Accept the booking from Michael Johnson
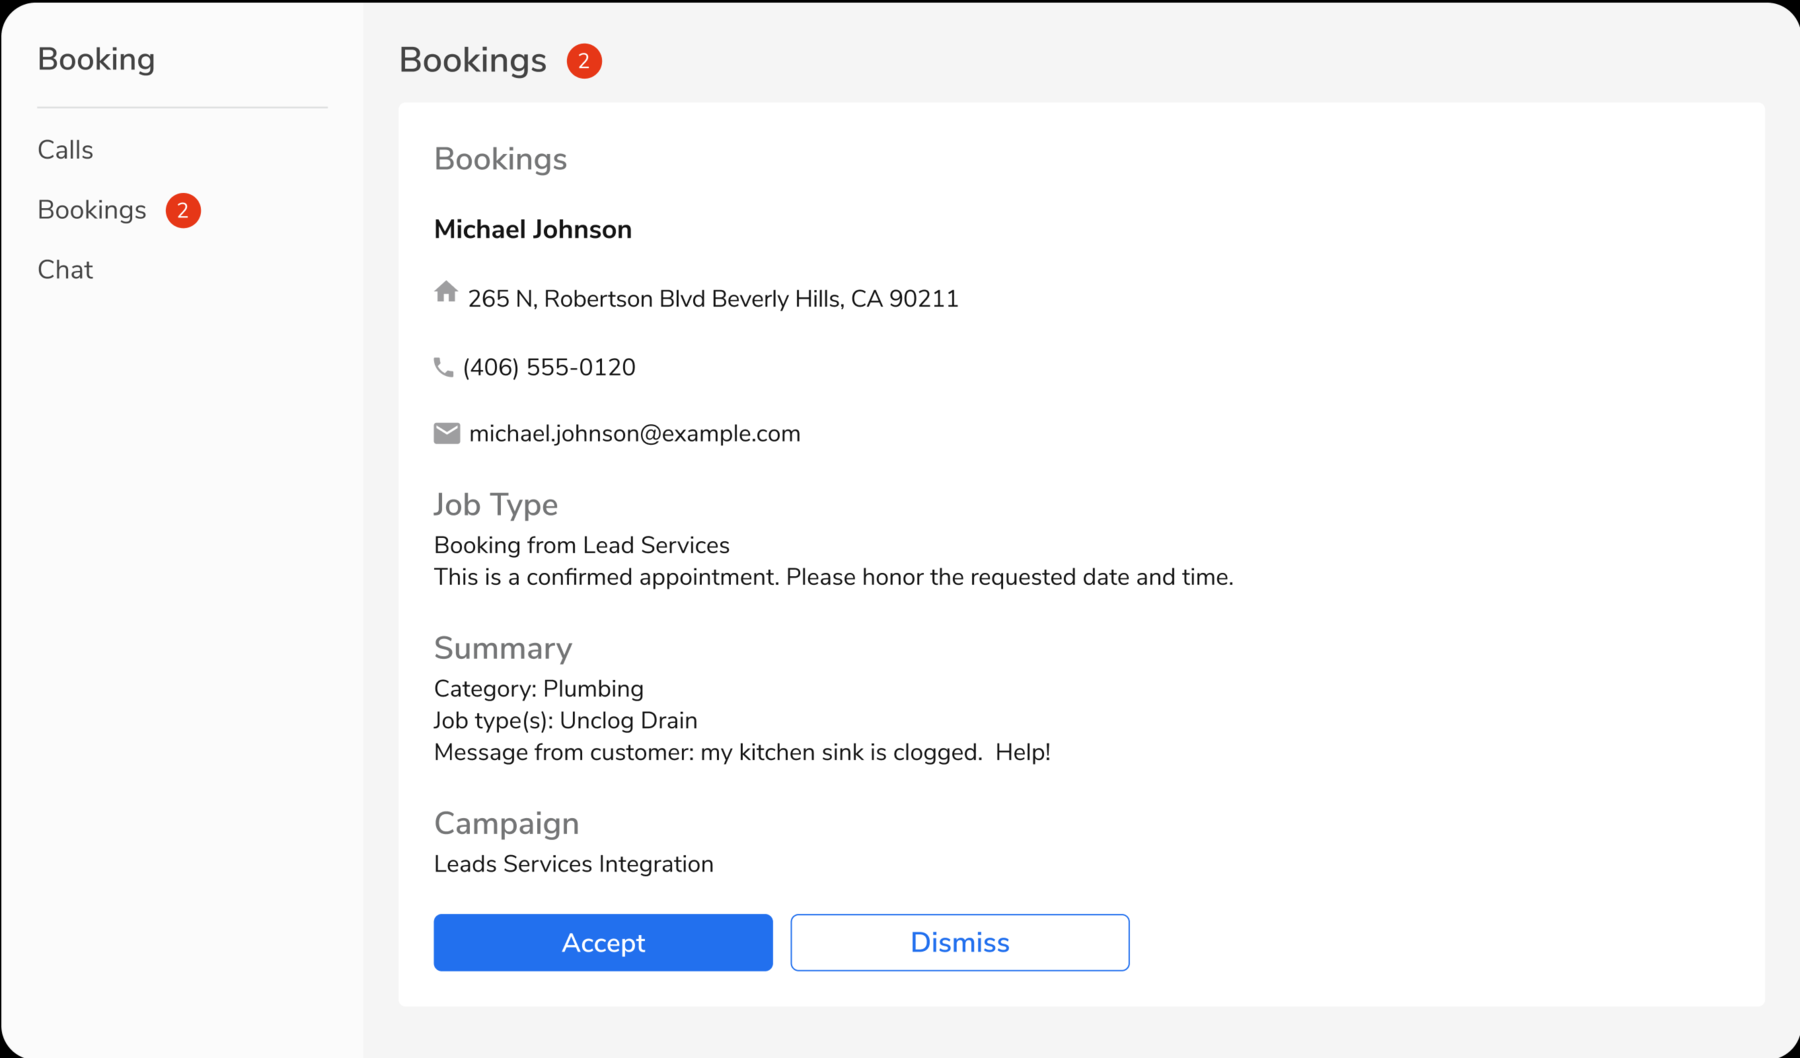 pyautogui.click(x=602, y=942)
